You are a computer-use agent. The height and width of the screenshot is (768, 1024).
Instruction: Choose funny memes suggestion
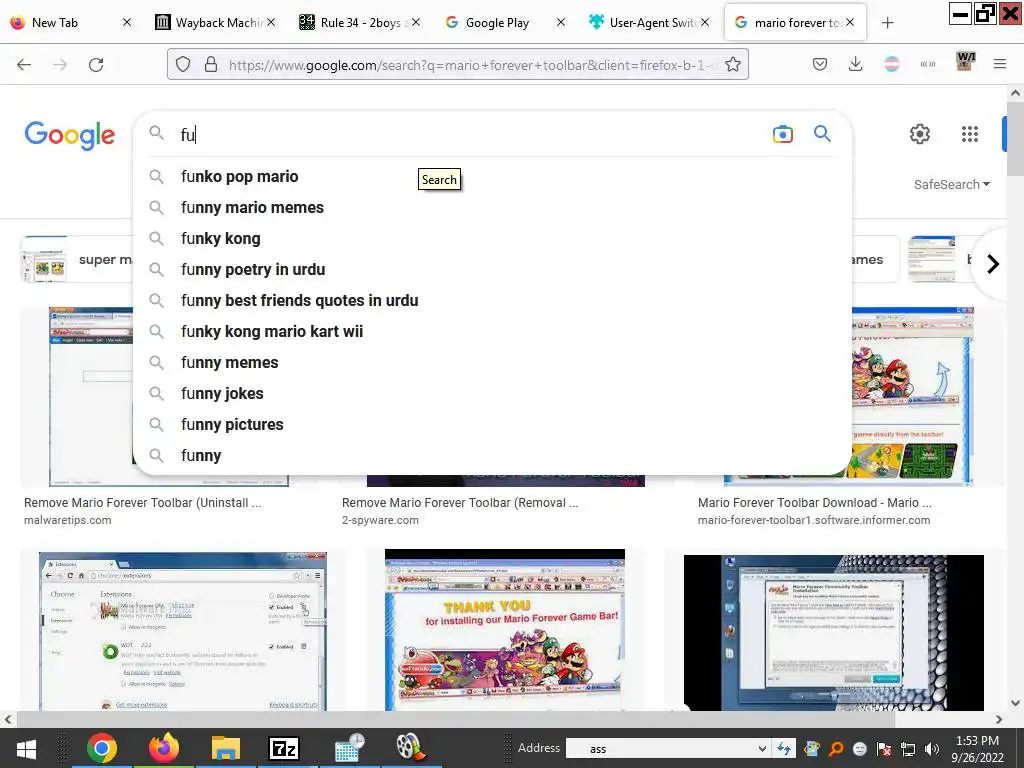(492, 362)
